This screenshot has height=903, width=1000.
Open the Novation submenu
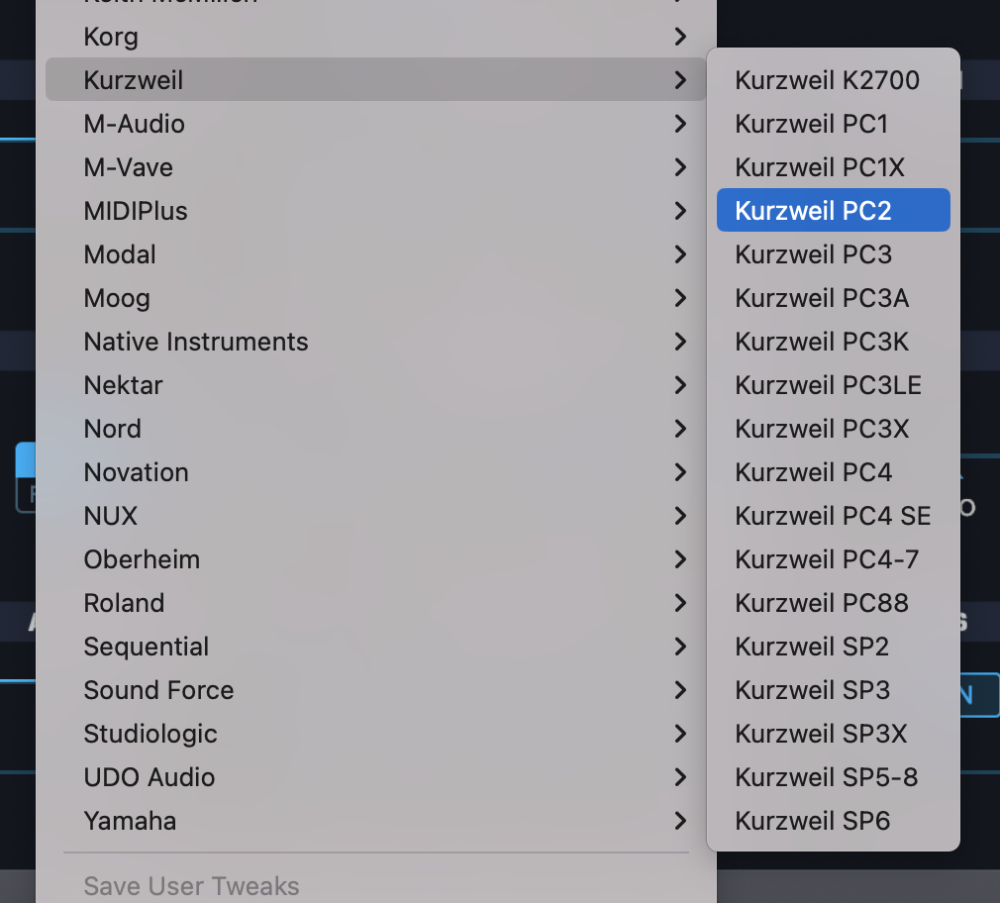tap(136, 472)
